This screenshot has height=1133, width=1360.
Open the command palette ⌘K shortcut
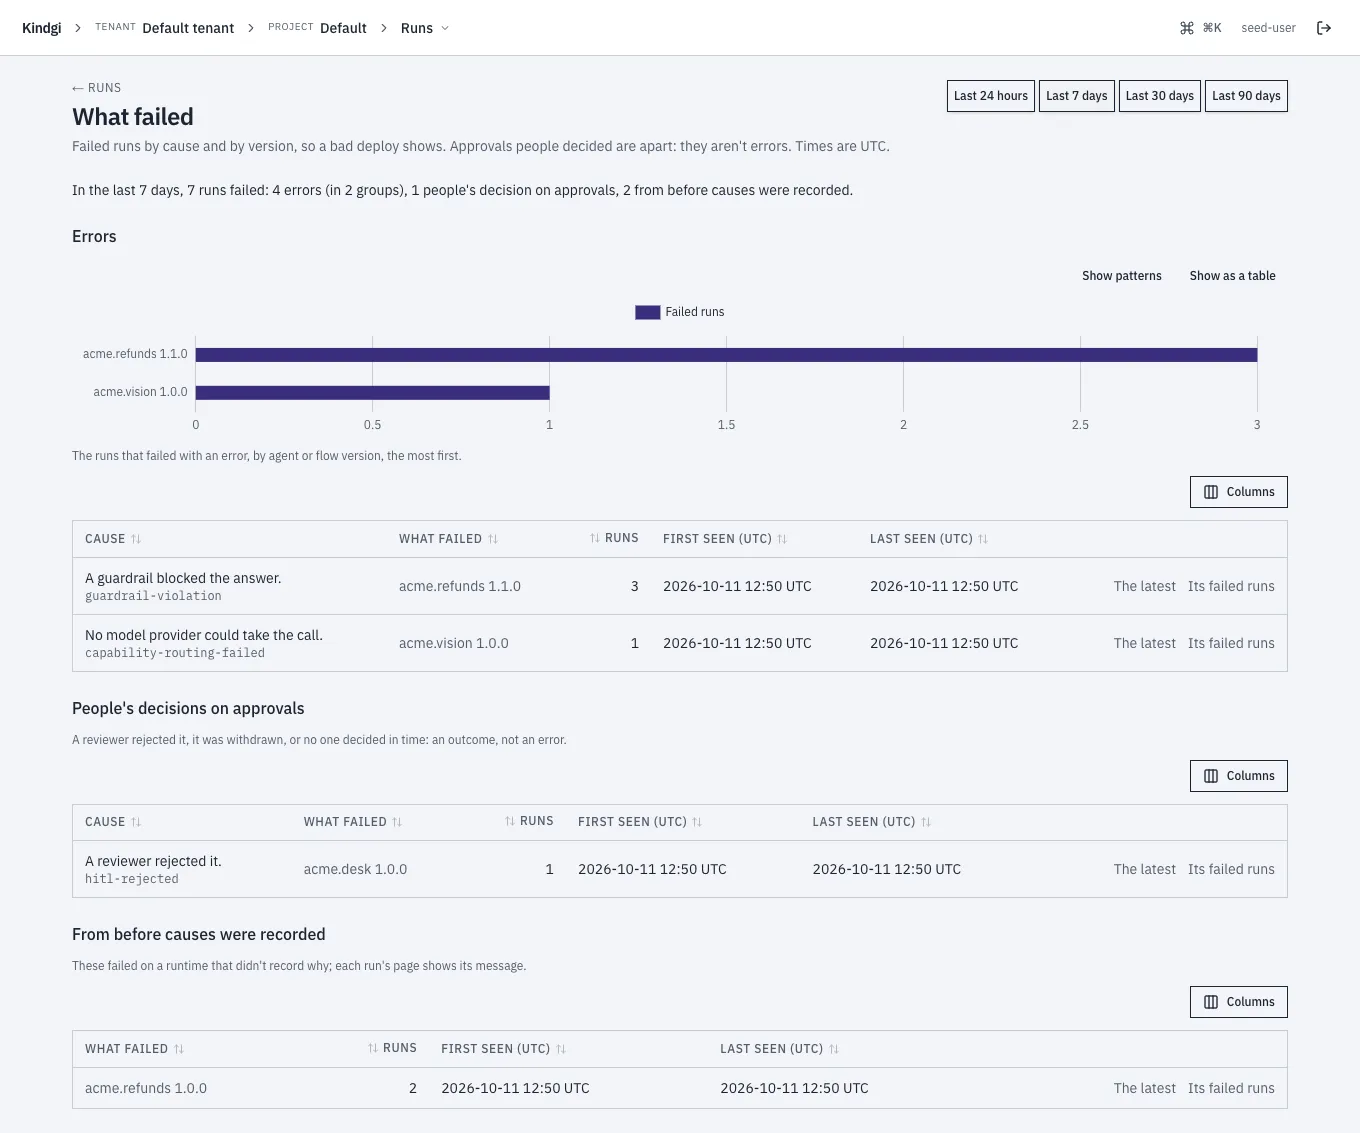(1201, 28)
